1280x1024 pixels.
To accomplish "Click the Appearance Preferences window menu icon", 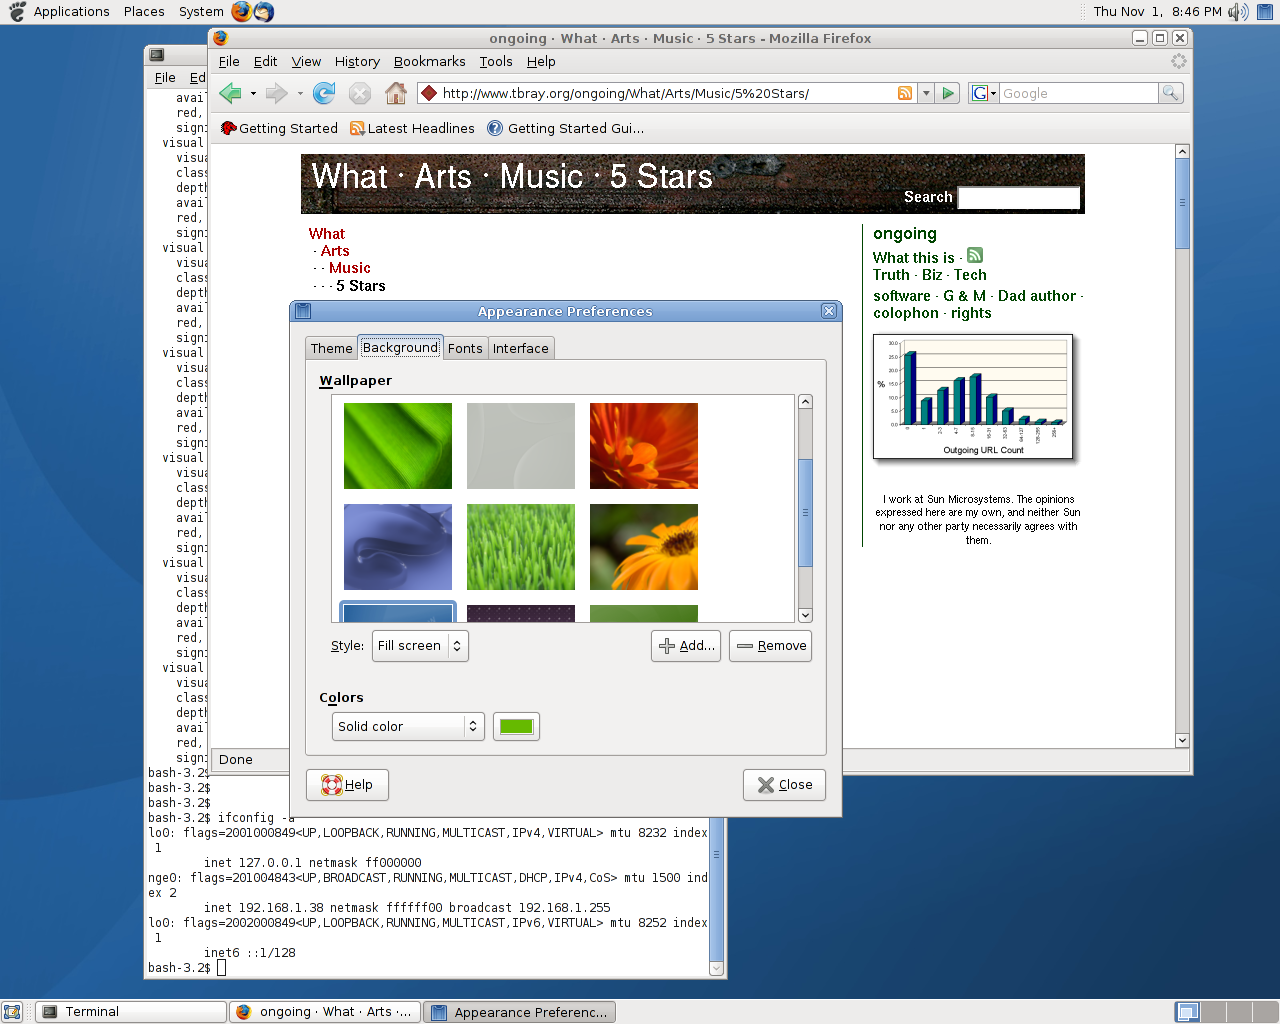I will pos(303,311).
